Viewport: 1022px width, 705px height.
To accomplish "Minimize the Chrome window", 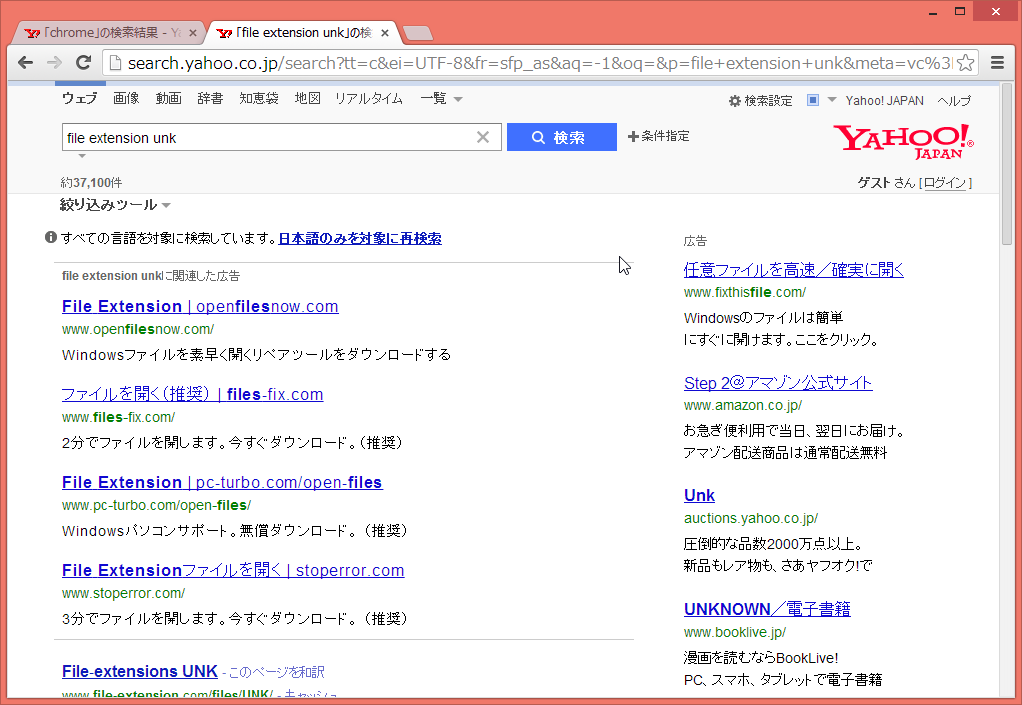I will [x=933, y=12].
